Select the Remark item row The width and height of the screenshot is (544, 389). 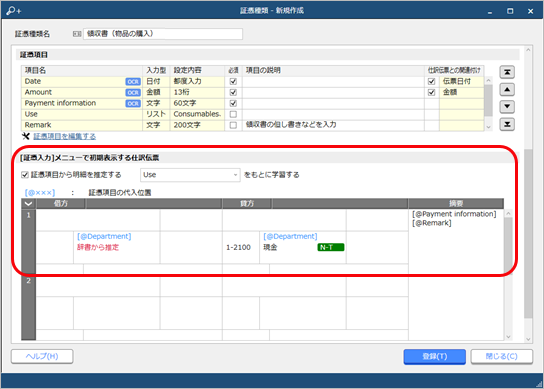pos(252,125)
